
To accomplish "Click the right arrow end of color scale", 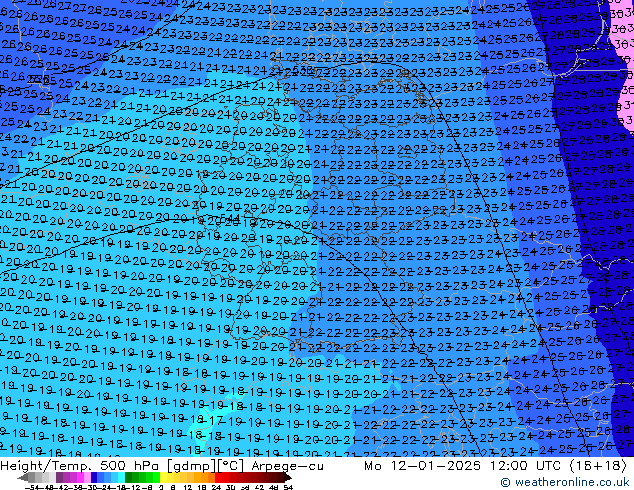I will pos(288,478).
